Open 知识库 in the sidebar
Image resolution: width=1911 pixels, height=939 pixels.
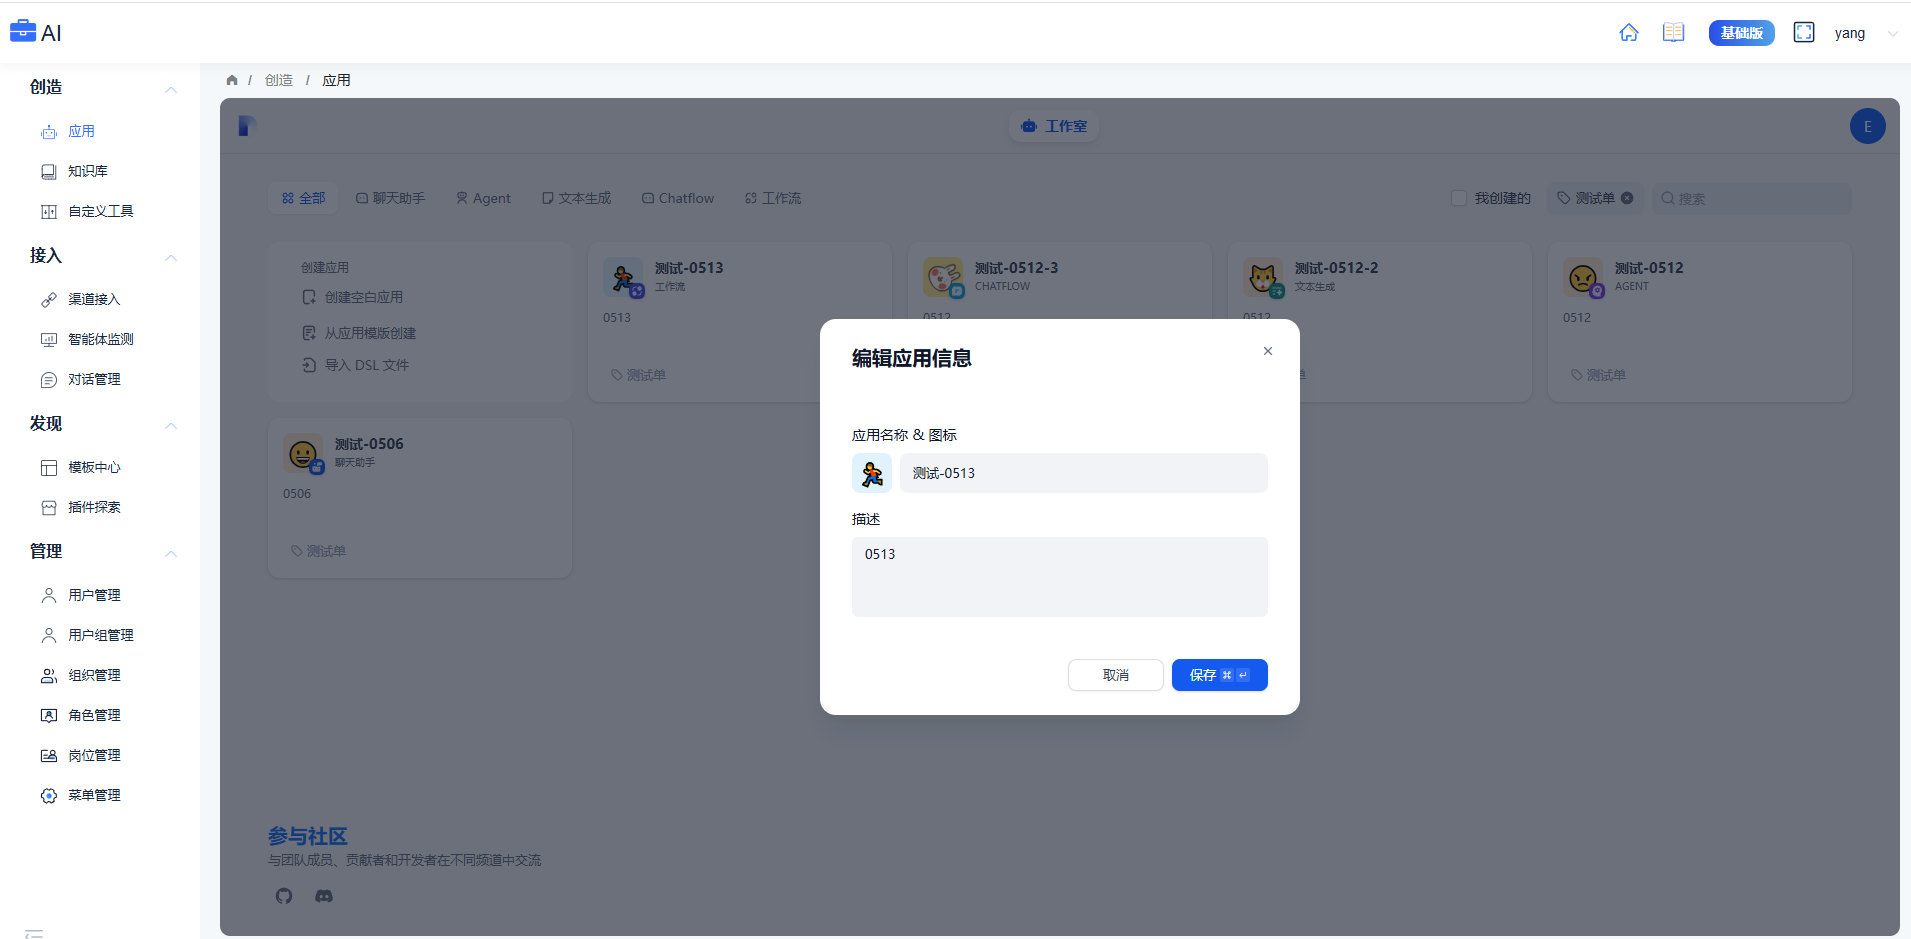88,171
